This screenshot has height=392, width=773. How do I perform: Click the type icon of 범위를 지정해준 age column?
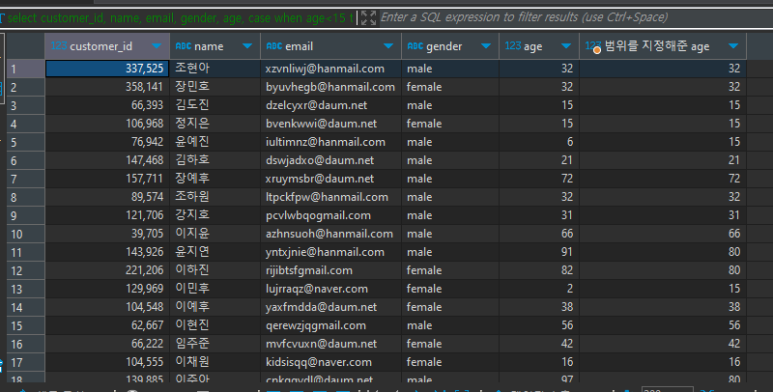(x=593, y=47)
